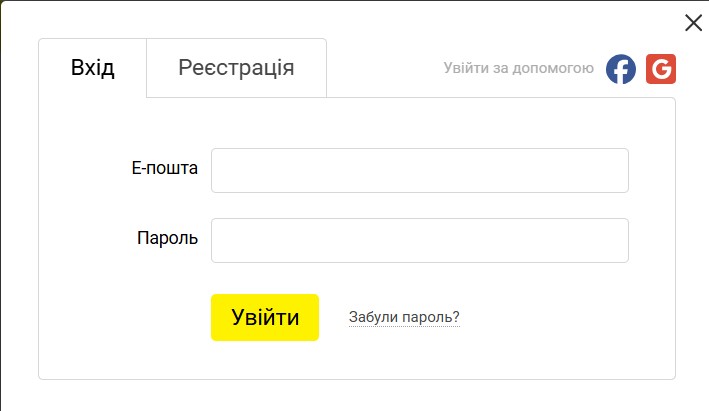Open the Реєстрація tab

pos(236,68)
